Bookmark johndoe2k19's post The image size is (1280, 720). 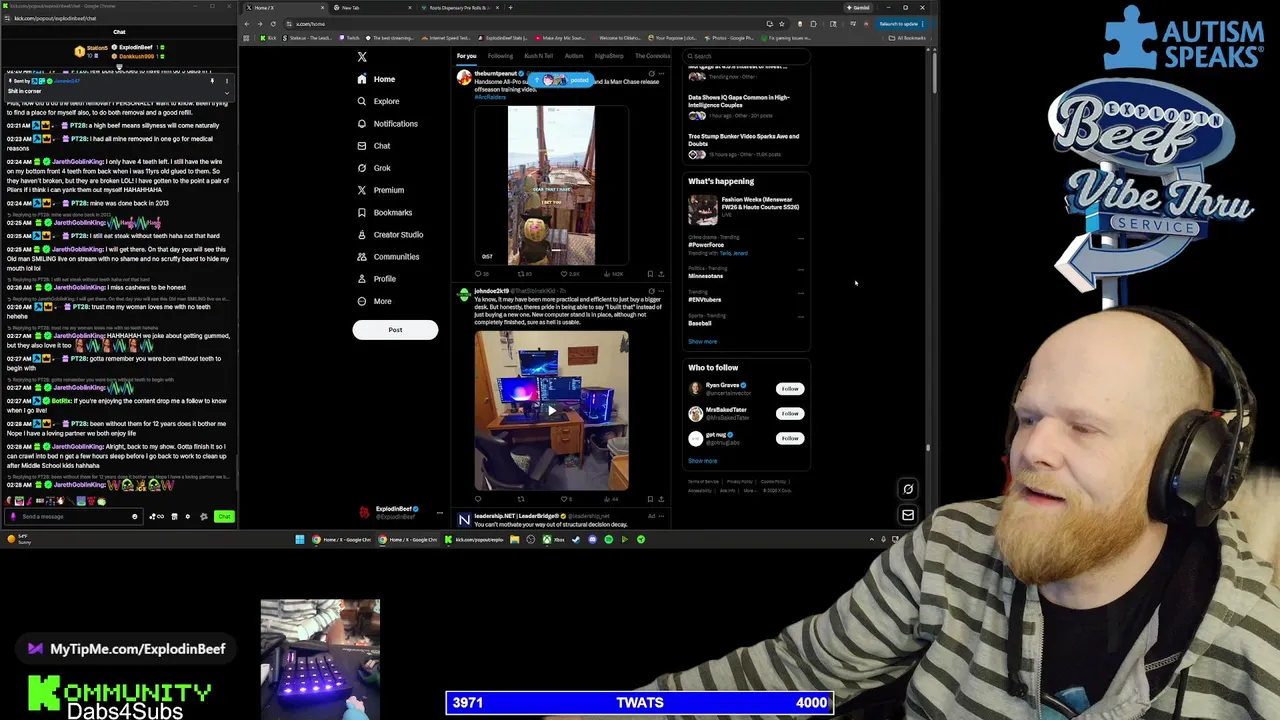(650, 499)
